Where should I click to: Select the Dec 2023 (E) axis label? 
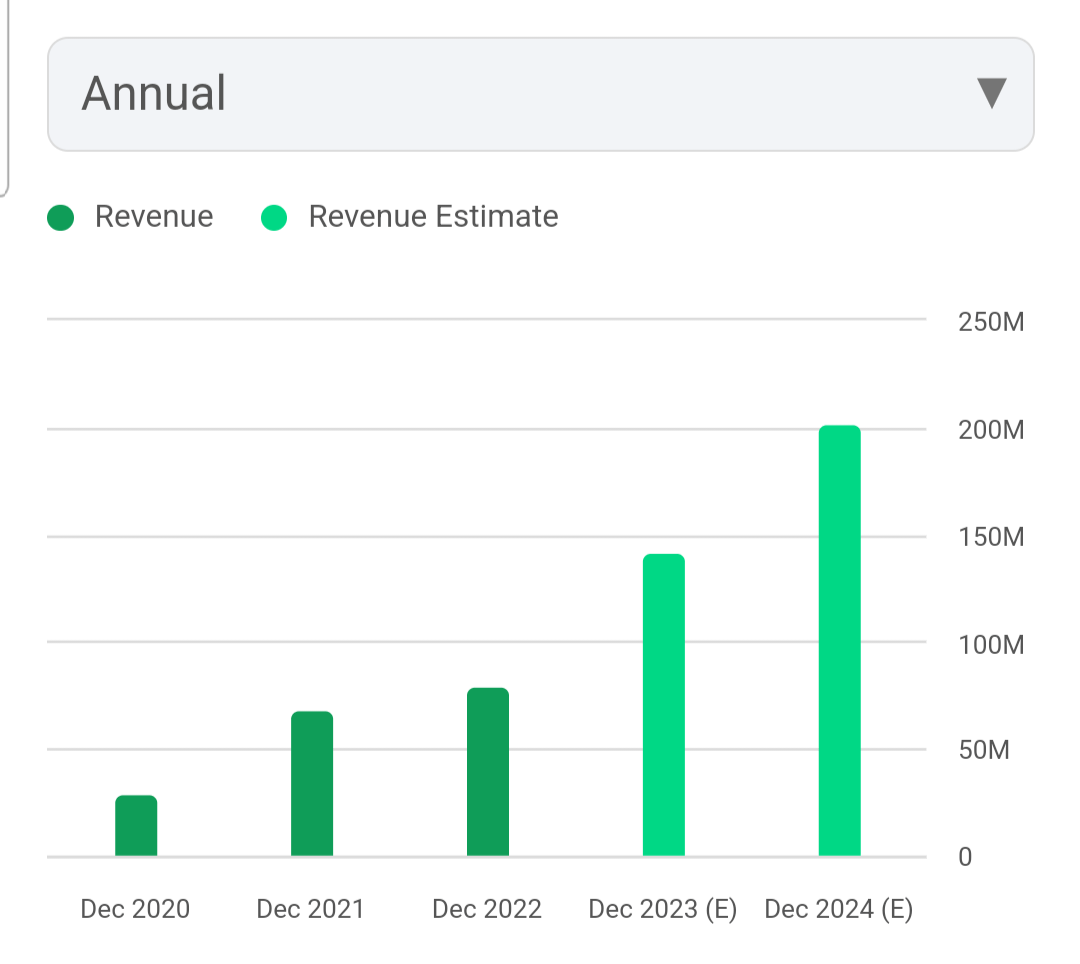click(663, 909)
